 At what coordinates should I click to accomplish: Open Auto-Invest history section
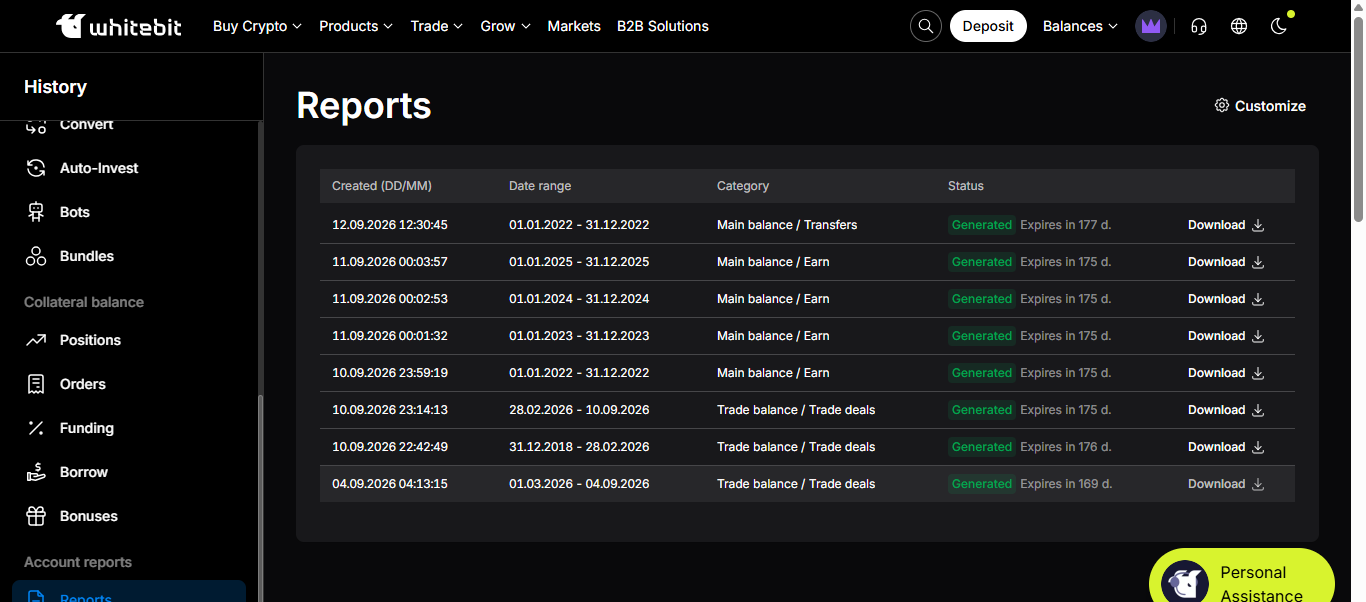(129, 168)
